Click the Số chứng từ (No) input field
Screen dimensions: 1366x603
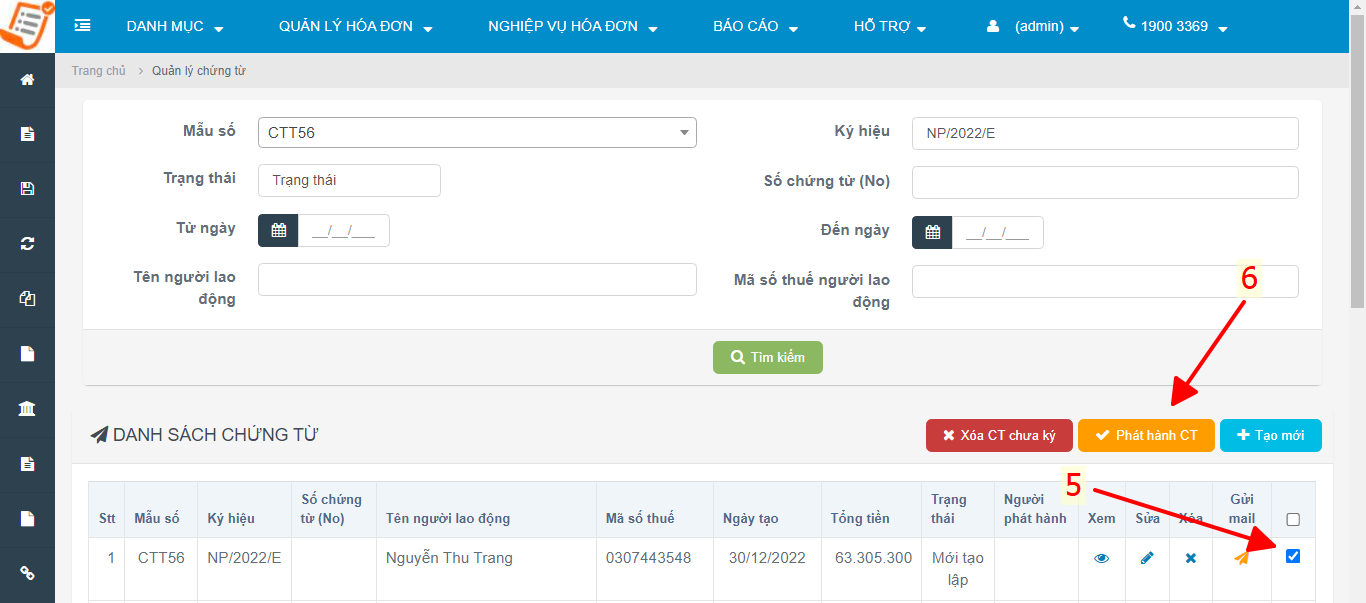coord(1104,183)
